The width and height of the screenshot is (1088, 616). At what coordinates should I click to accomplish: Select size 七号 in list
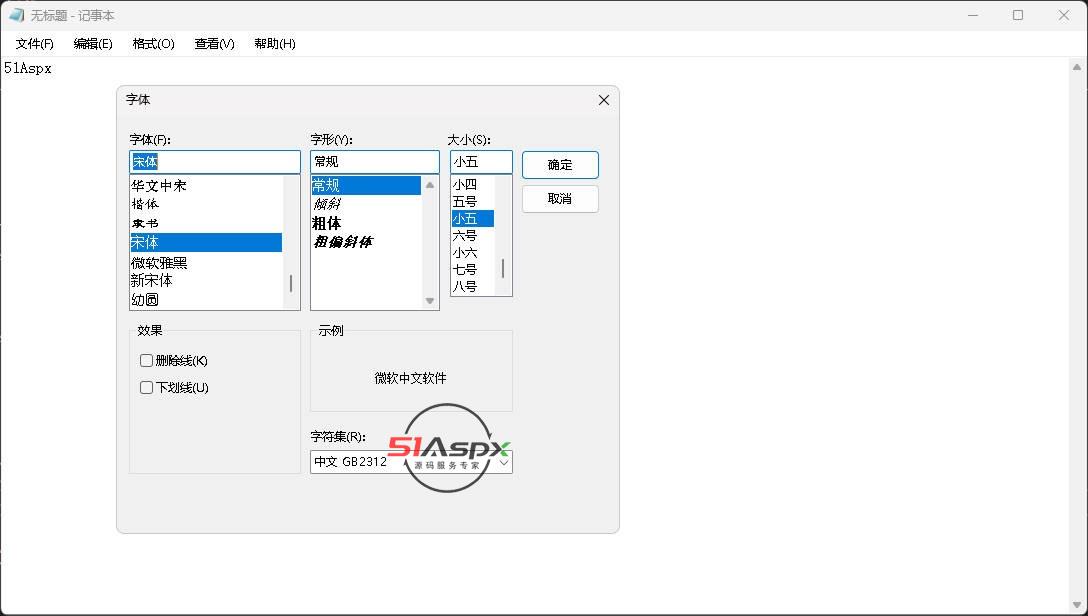473,269
